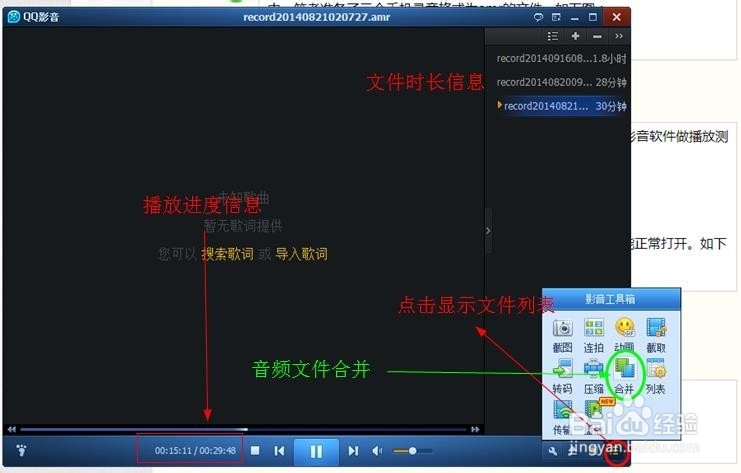Toggle the playlist panel button at bottom right
The width and height of the screenshot is (741, 473).
616,453
